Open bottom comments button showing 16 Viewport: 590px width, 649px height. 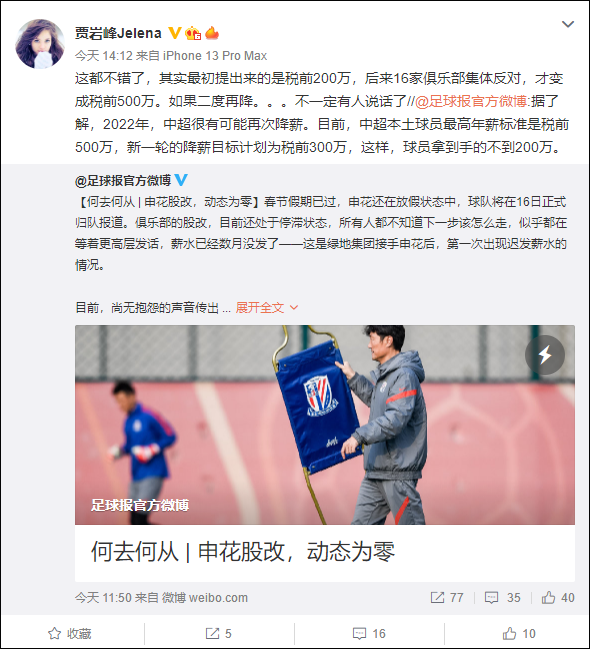pyautogui.click(x=369, y=633)
